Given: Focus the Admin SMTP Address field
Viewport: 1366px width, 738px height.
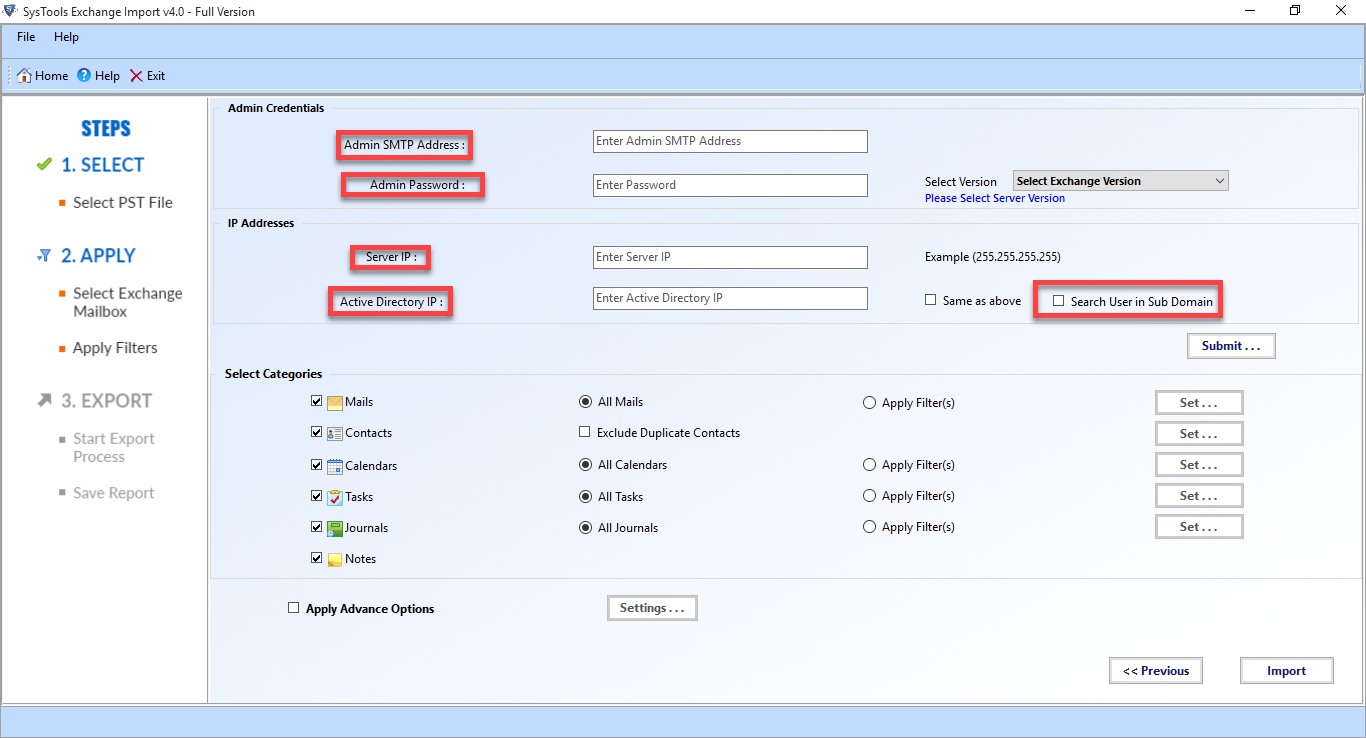Looking at the screenshot, I should pyautogui.click(x=730, y=141).
